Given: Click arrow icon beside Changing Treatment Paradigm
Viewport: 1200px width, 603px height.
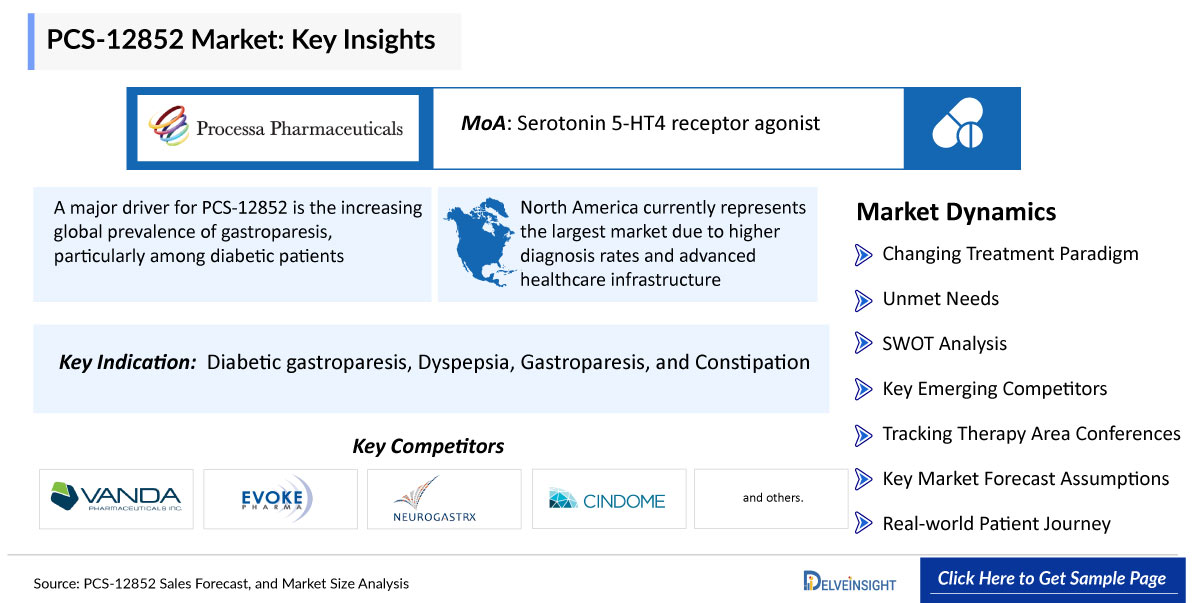Looking at the screenshot, I should [863, 255].
